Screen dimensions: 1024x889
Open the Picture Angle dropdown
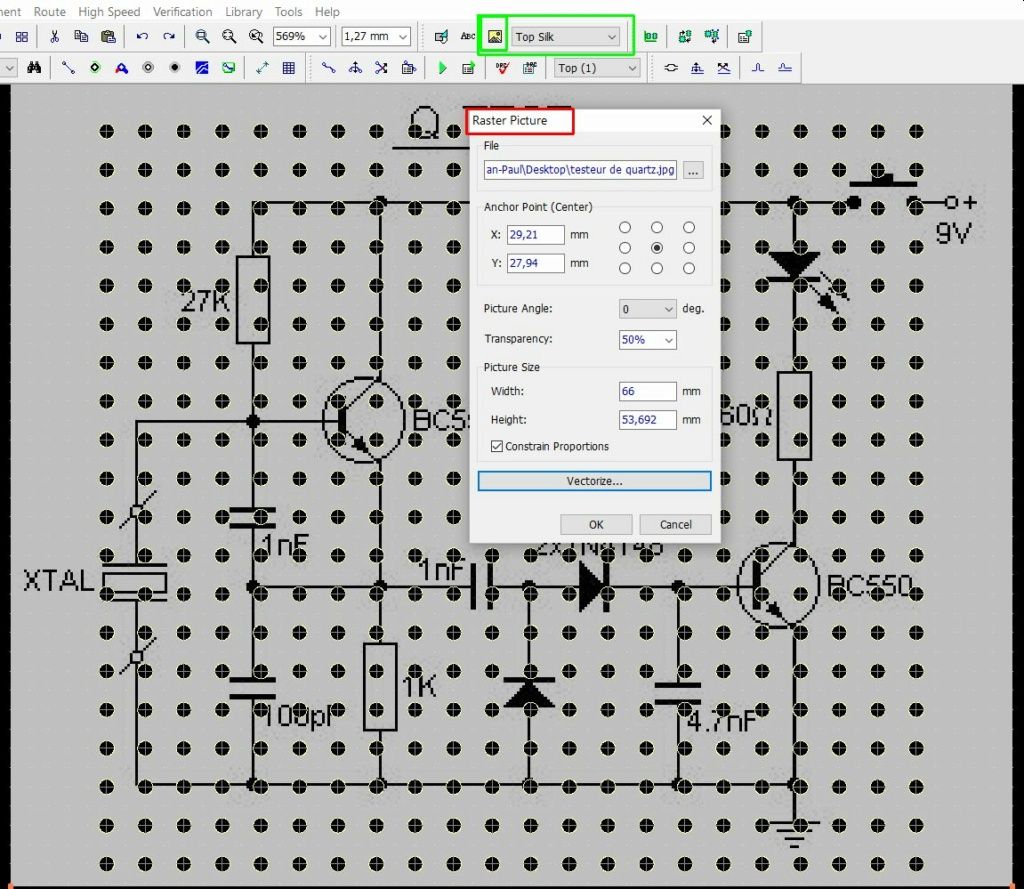[647, 309]
